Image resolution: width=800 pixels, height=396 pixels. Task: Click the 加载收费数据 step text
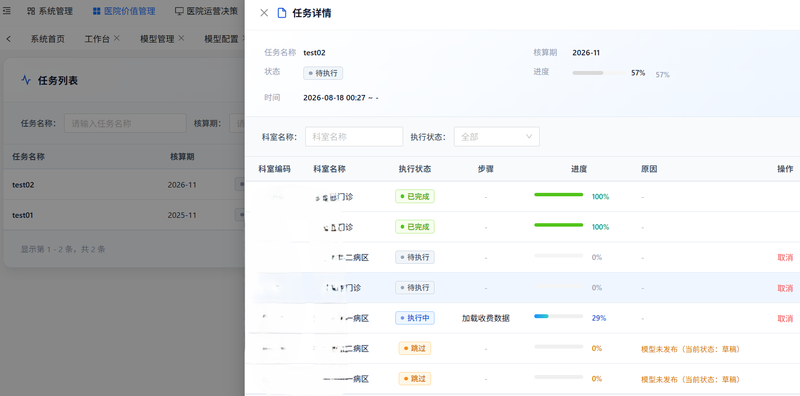click(486, 318)
